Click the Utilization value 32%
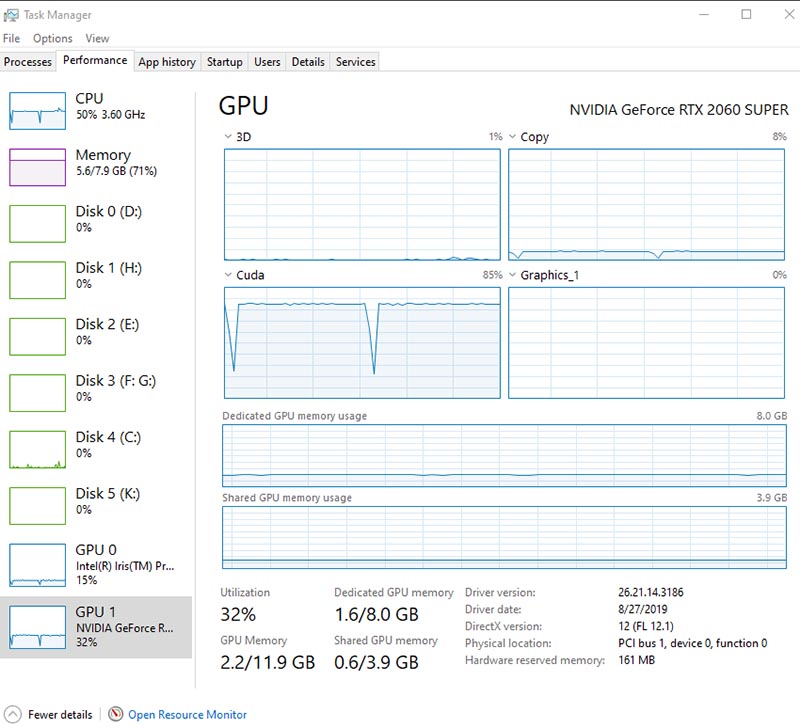Image resolution: width=800 pixels, height=728 pixels. pyautogui.click(x=238, y=614)
